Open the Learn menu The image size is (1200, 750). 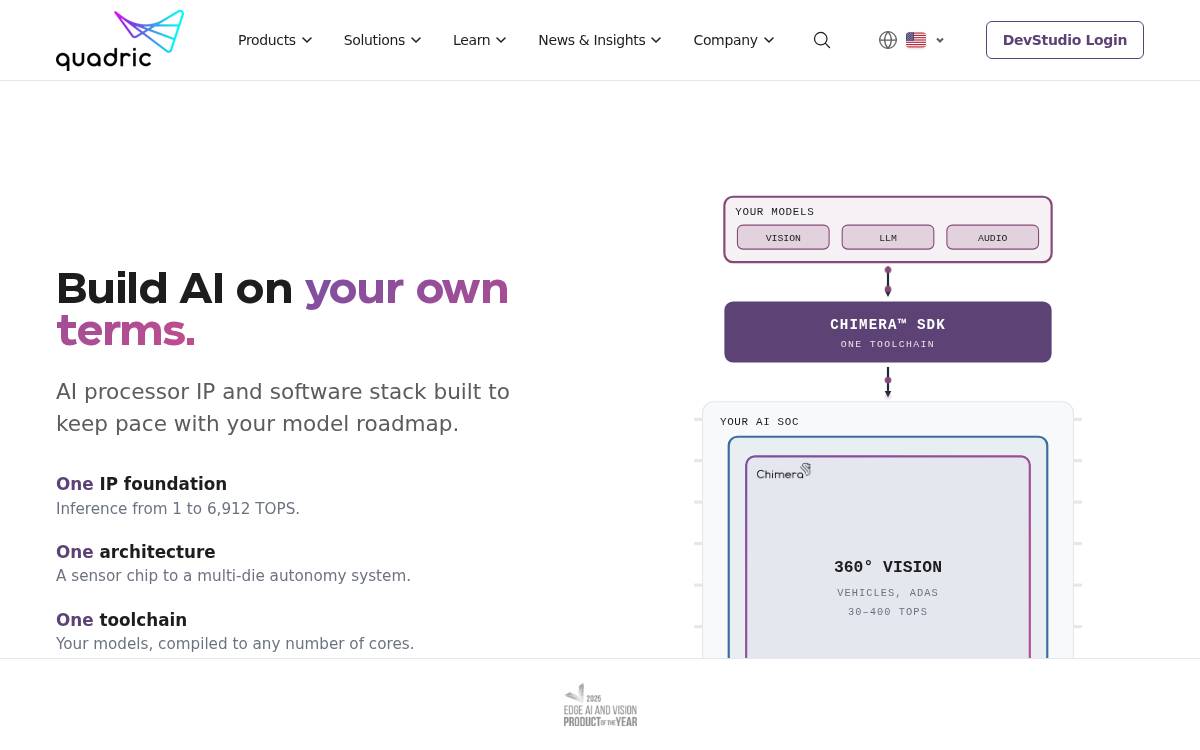[x=480, y=40]
